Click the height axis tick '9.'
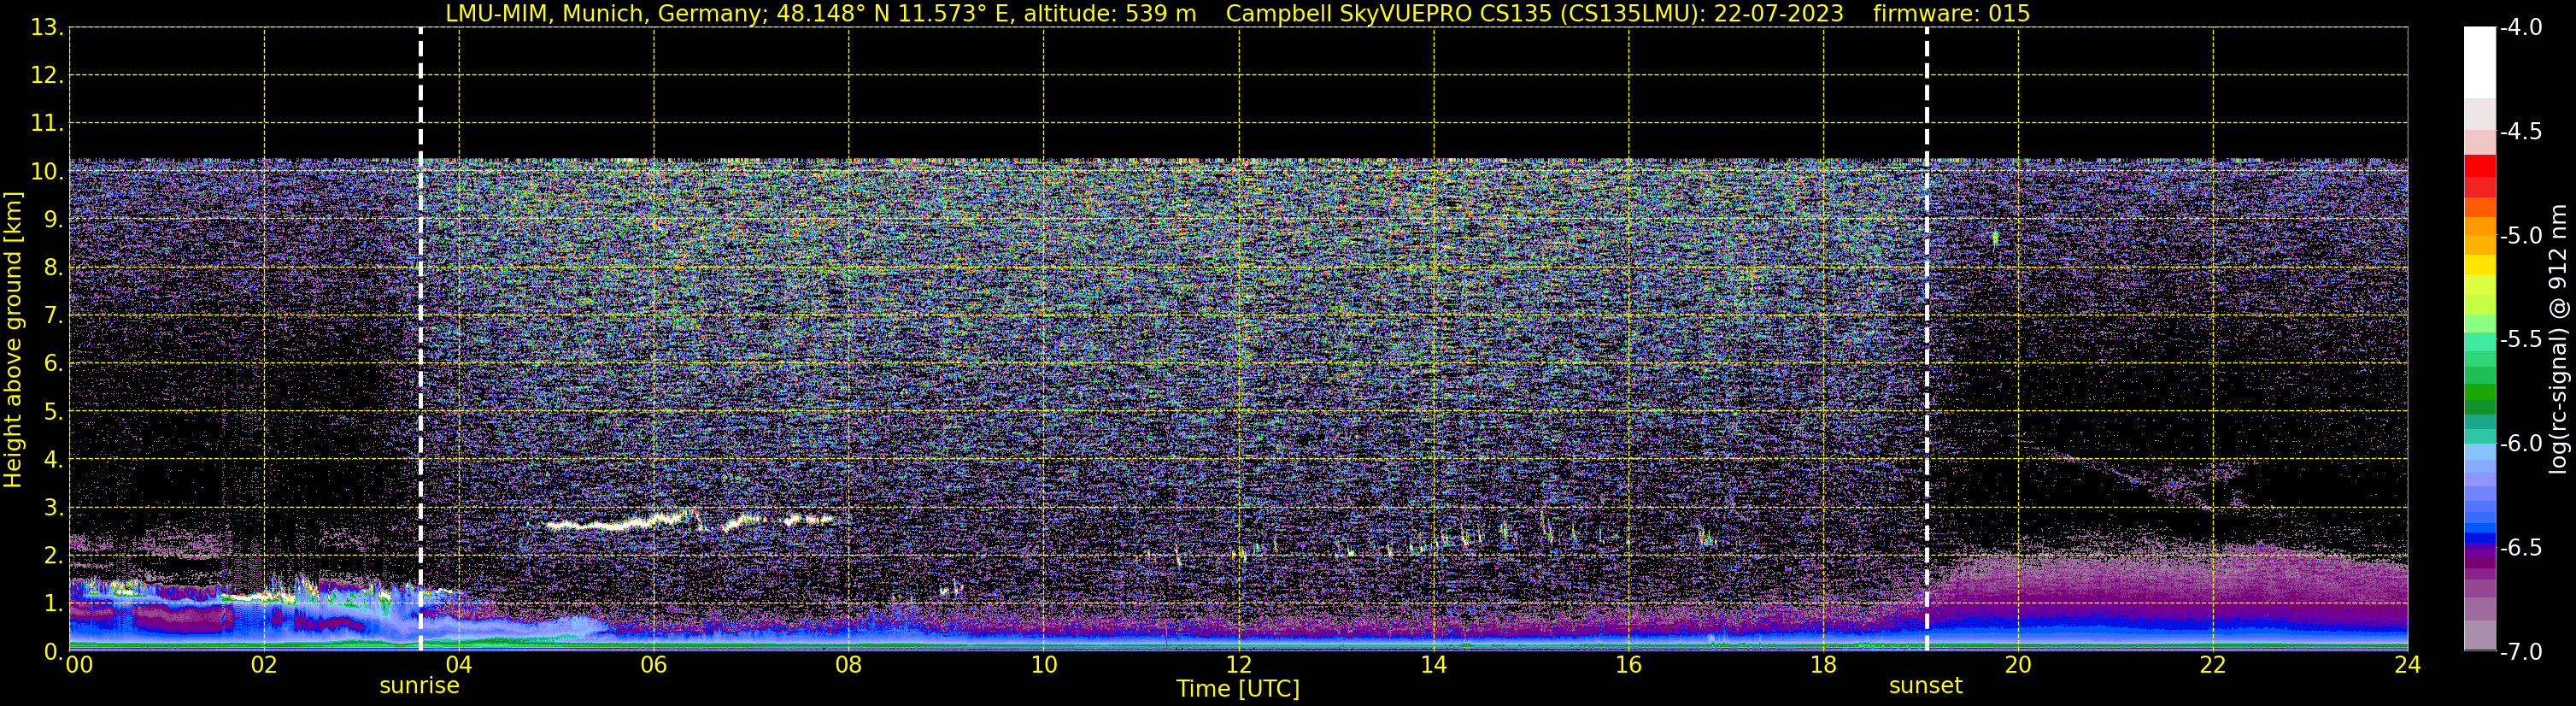2576x706 pixels. 53,219
